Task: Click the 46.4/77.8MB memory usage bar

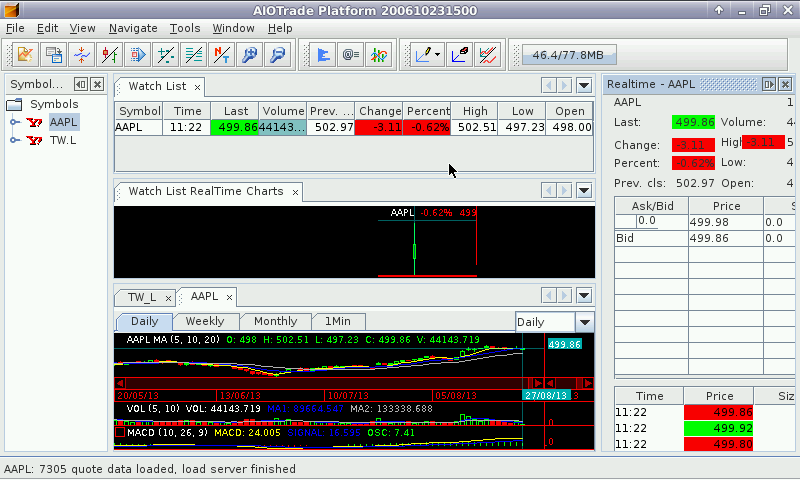Action: [x=568, y=55]
